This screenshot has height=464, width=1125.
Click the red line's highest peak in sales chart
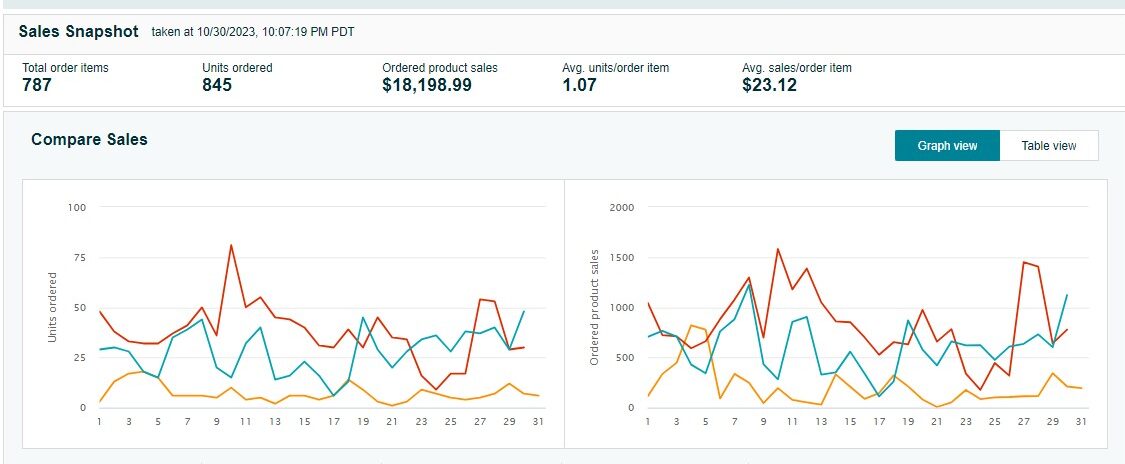coord(778,249)
